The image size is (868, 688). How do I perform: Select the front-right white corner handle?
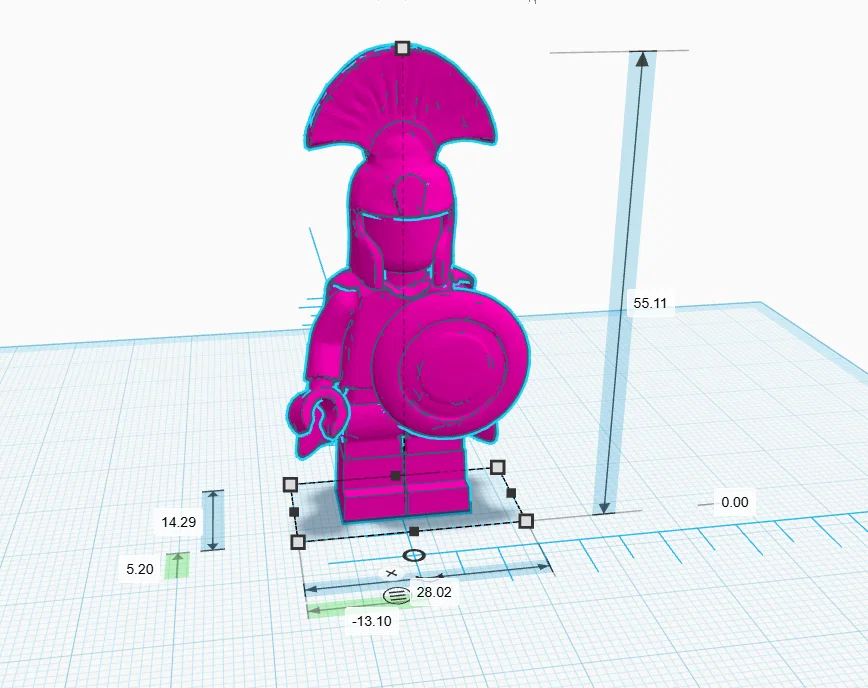point(526,521)
